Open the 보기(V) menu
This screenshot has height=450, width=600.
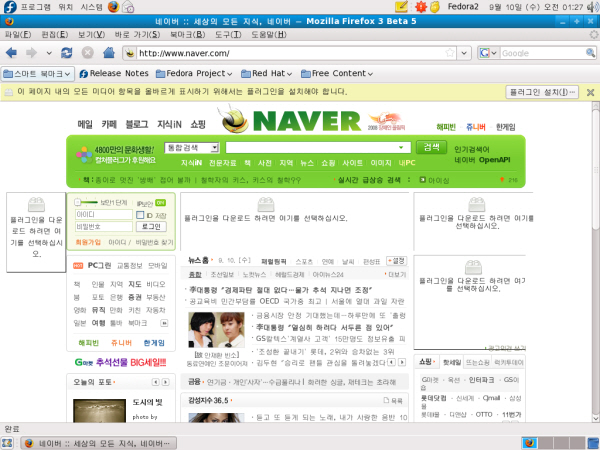coord(91,34)
